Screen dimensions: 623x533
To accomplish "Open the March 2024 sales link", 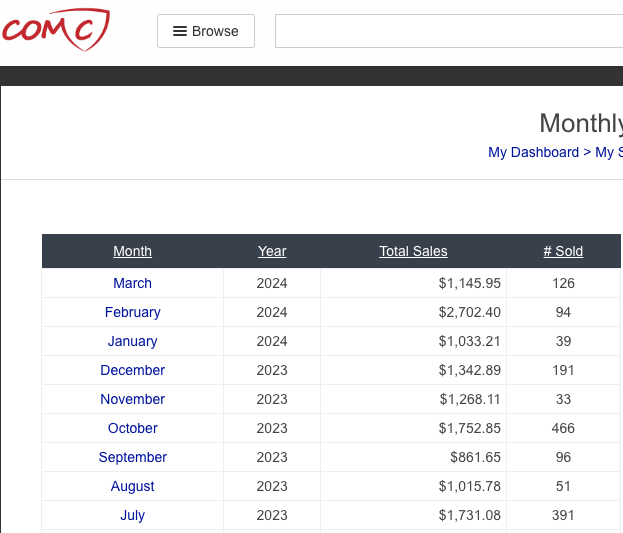I will 132,283.
